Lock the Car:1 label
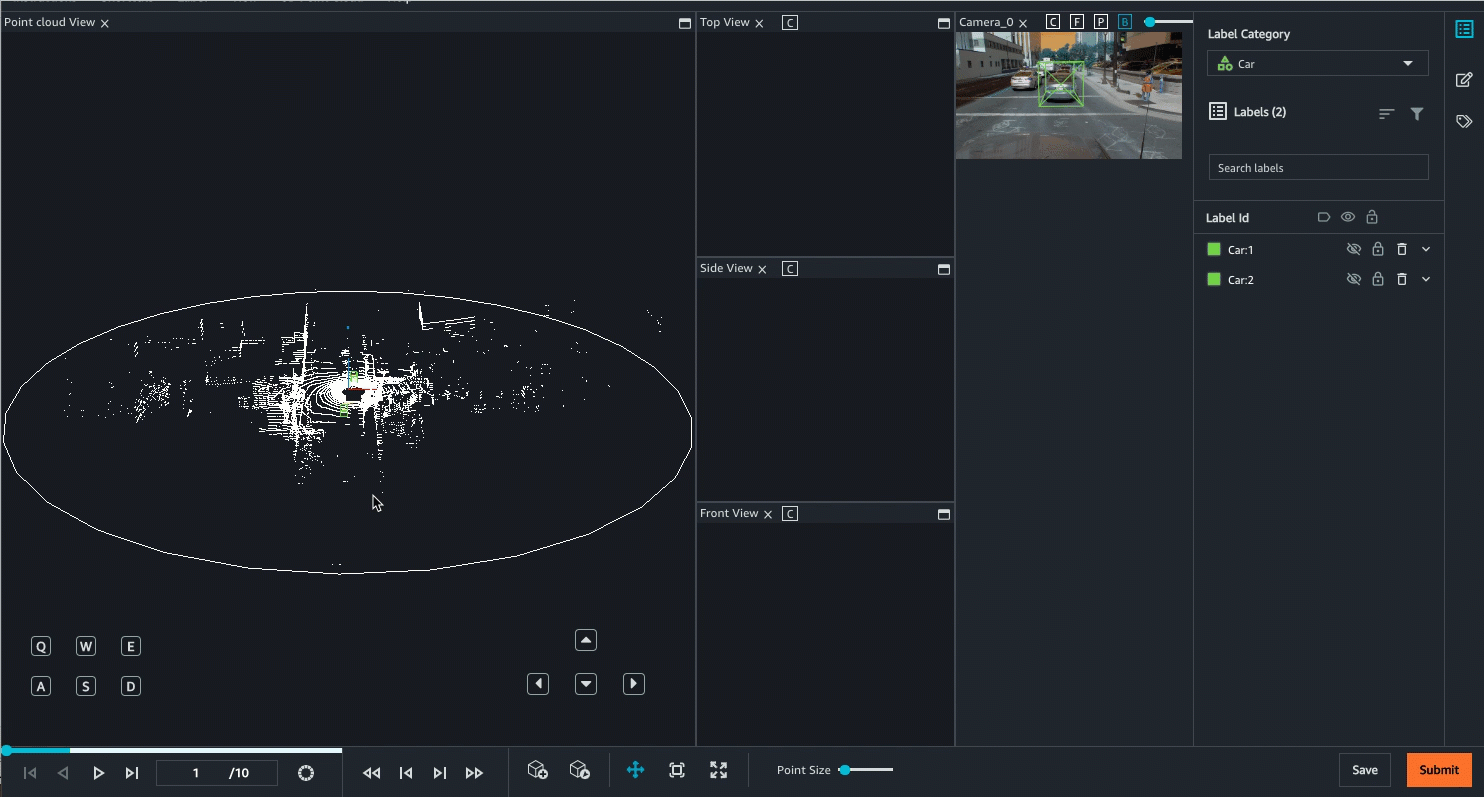1484x797 pixels. 1378,249
